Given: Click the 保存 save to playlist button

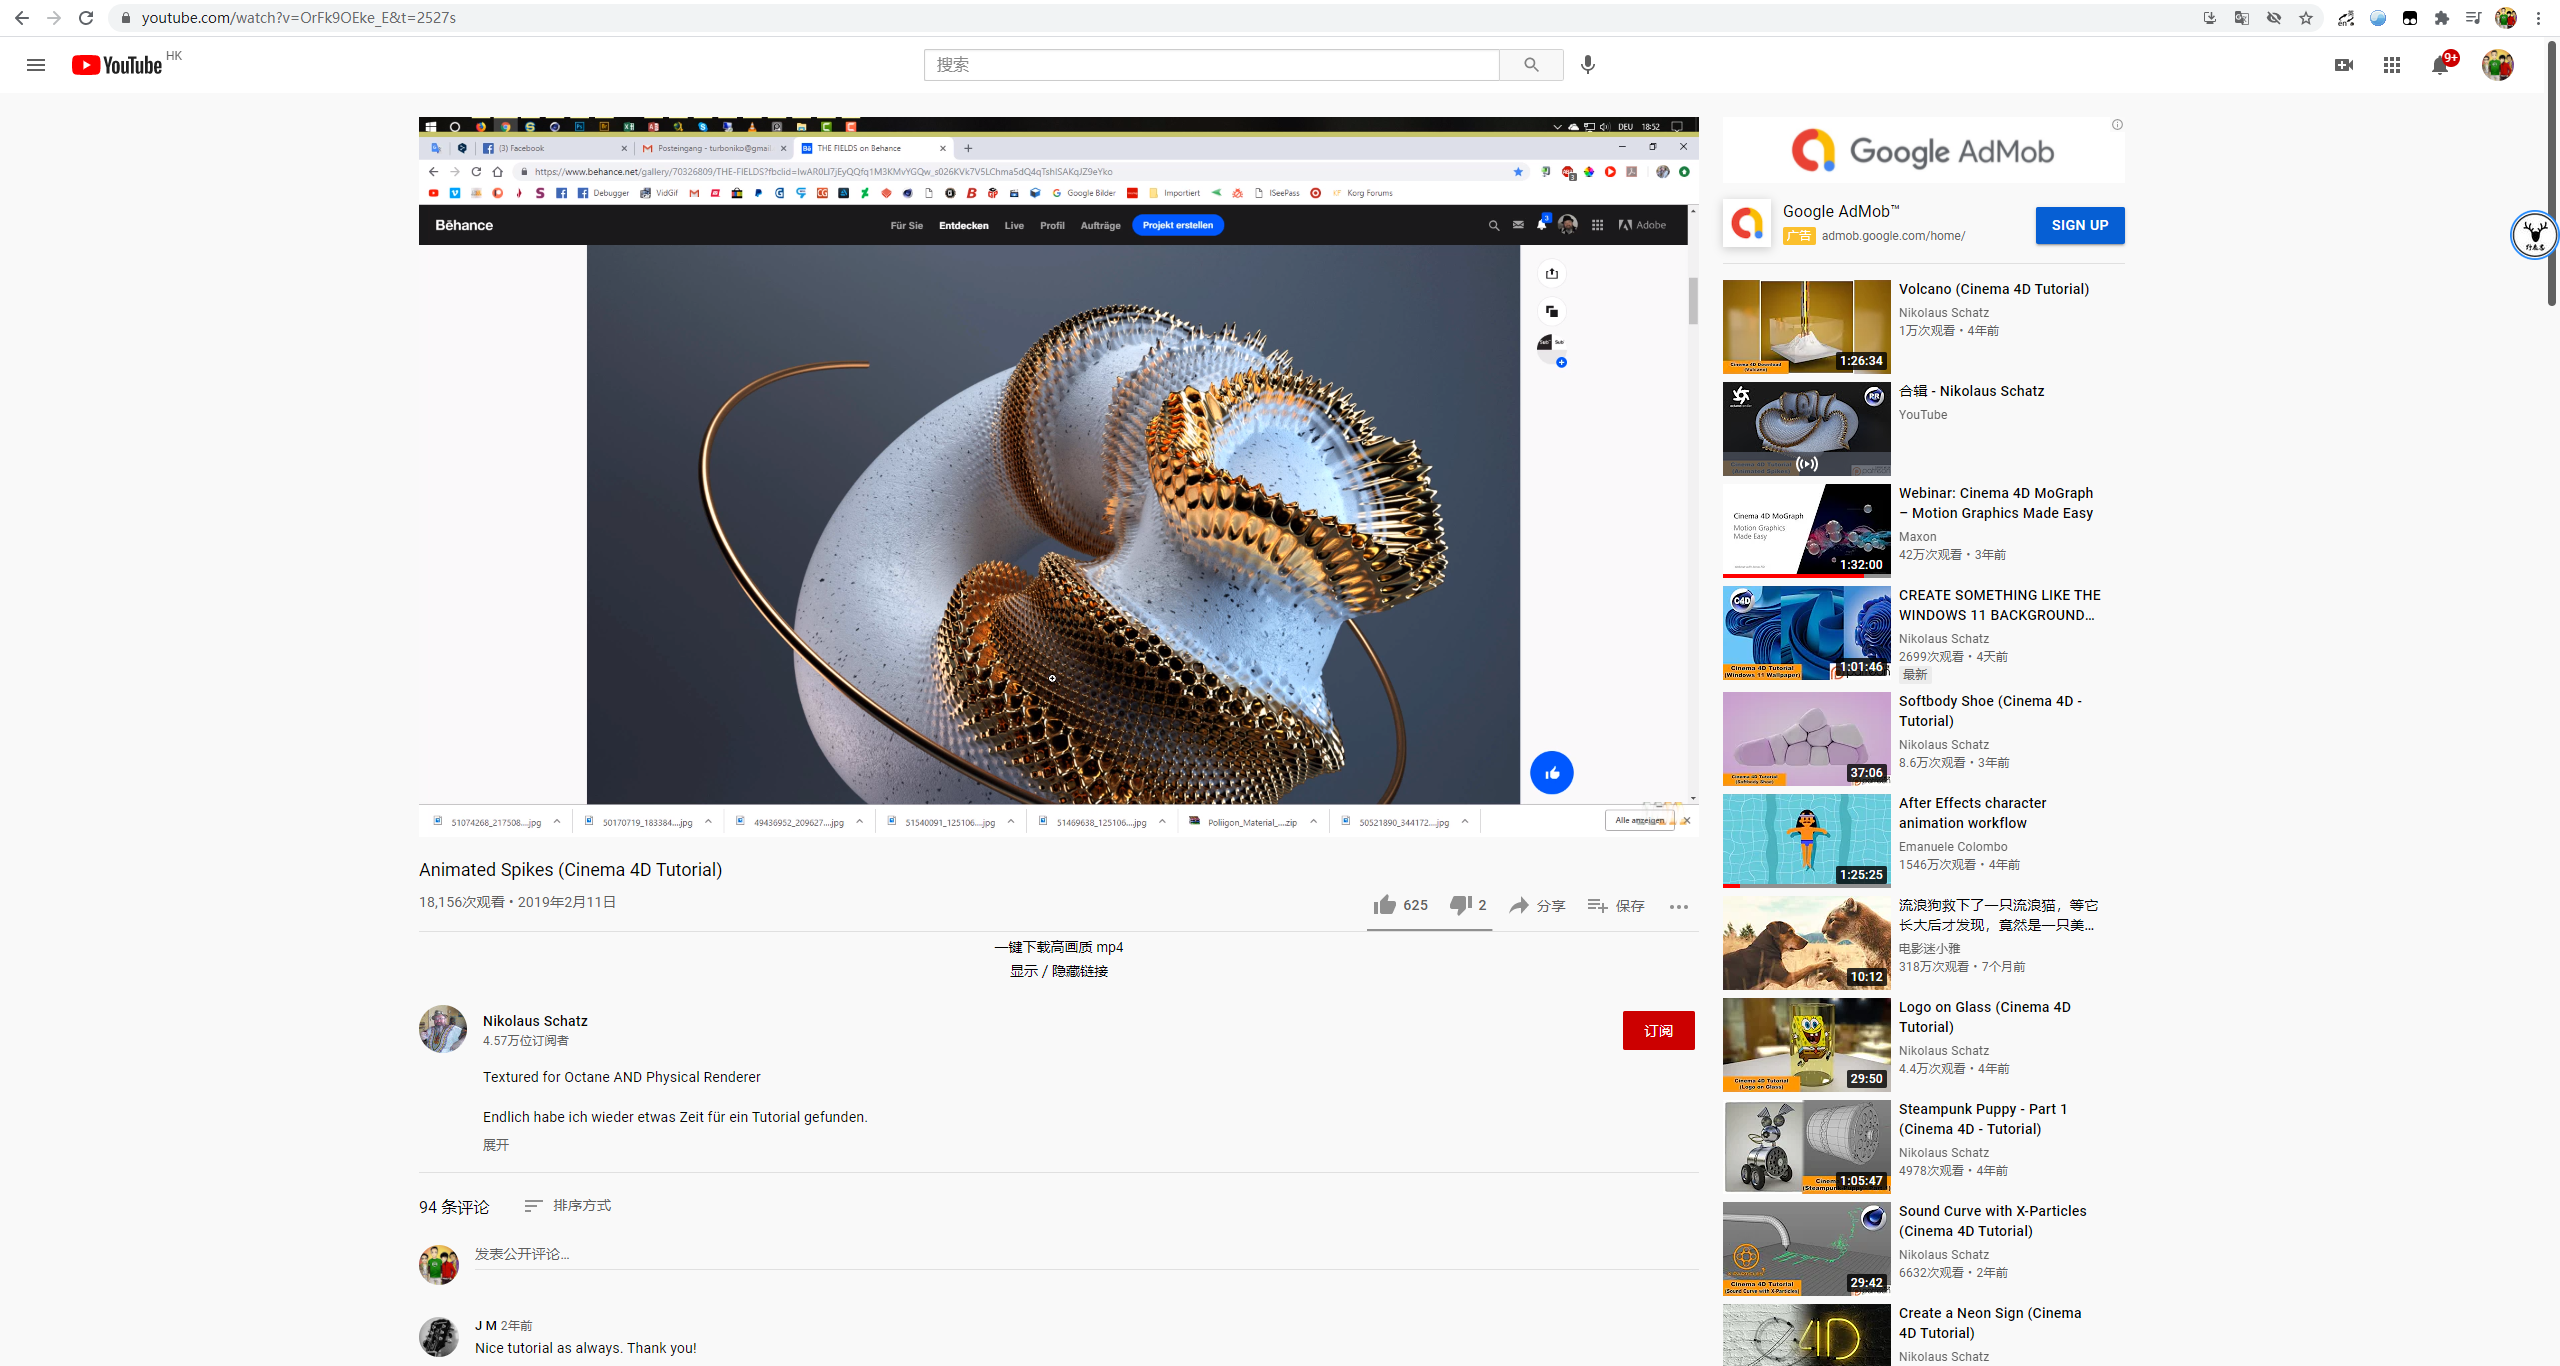Looking at the screenshot, I should 1616,905.
